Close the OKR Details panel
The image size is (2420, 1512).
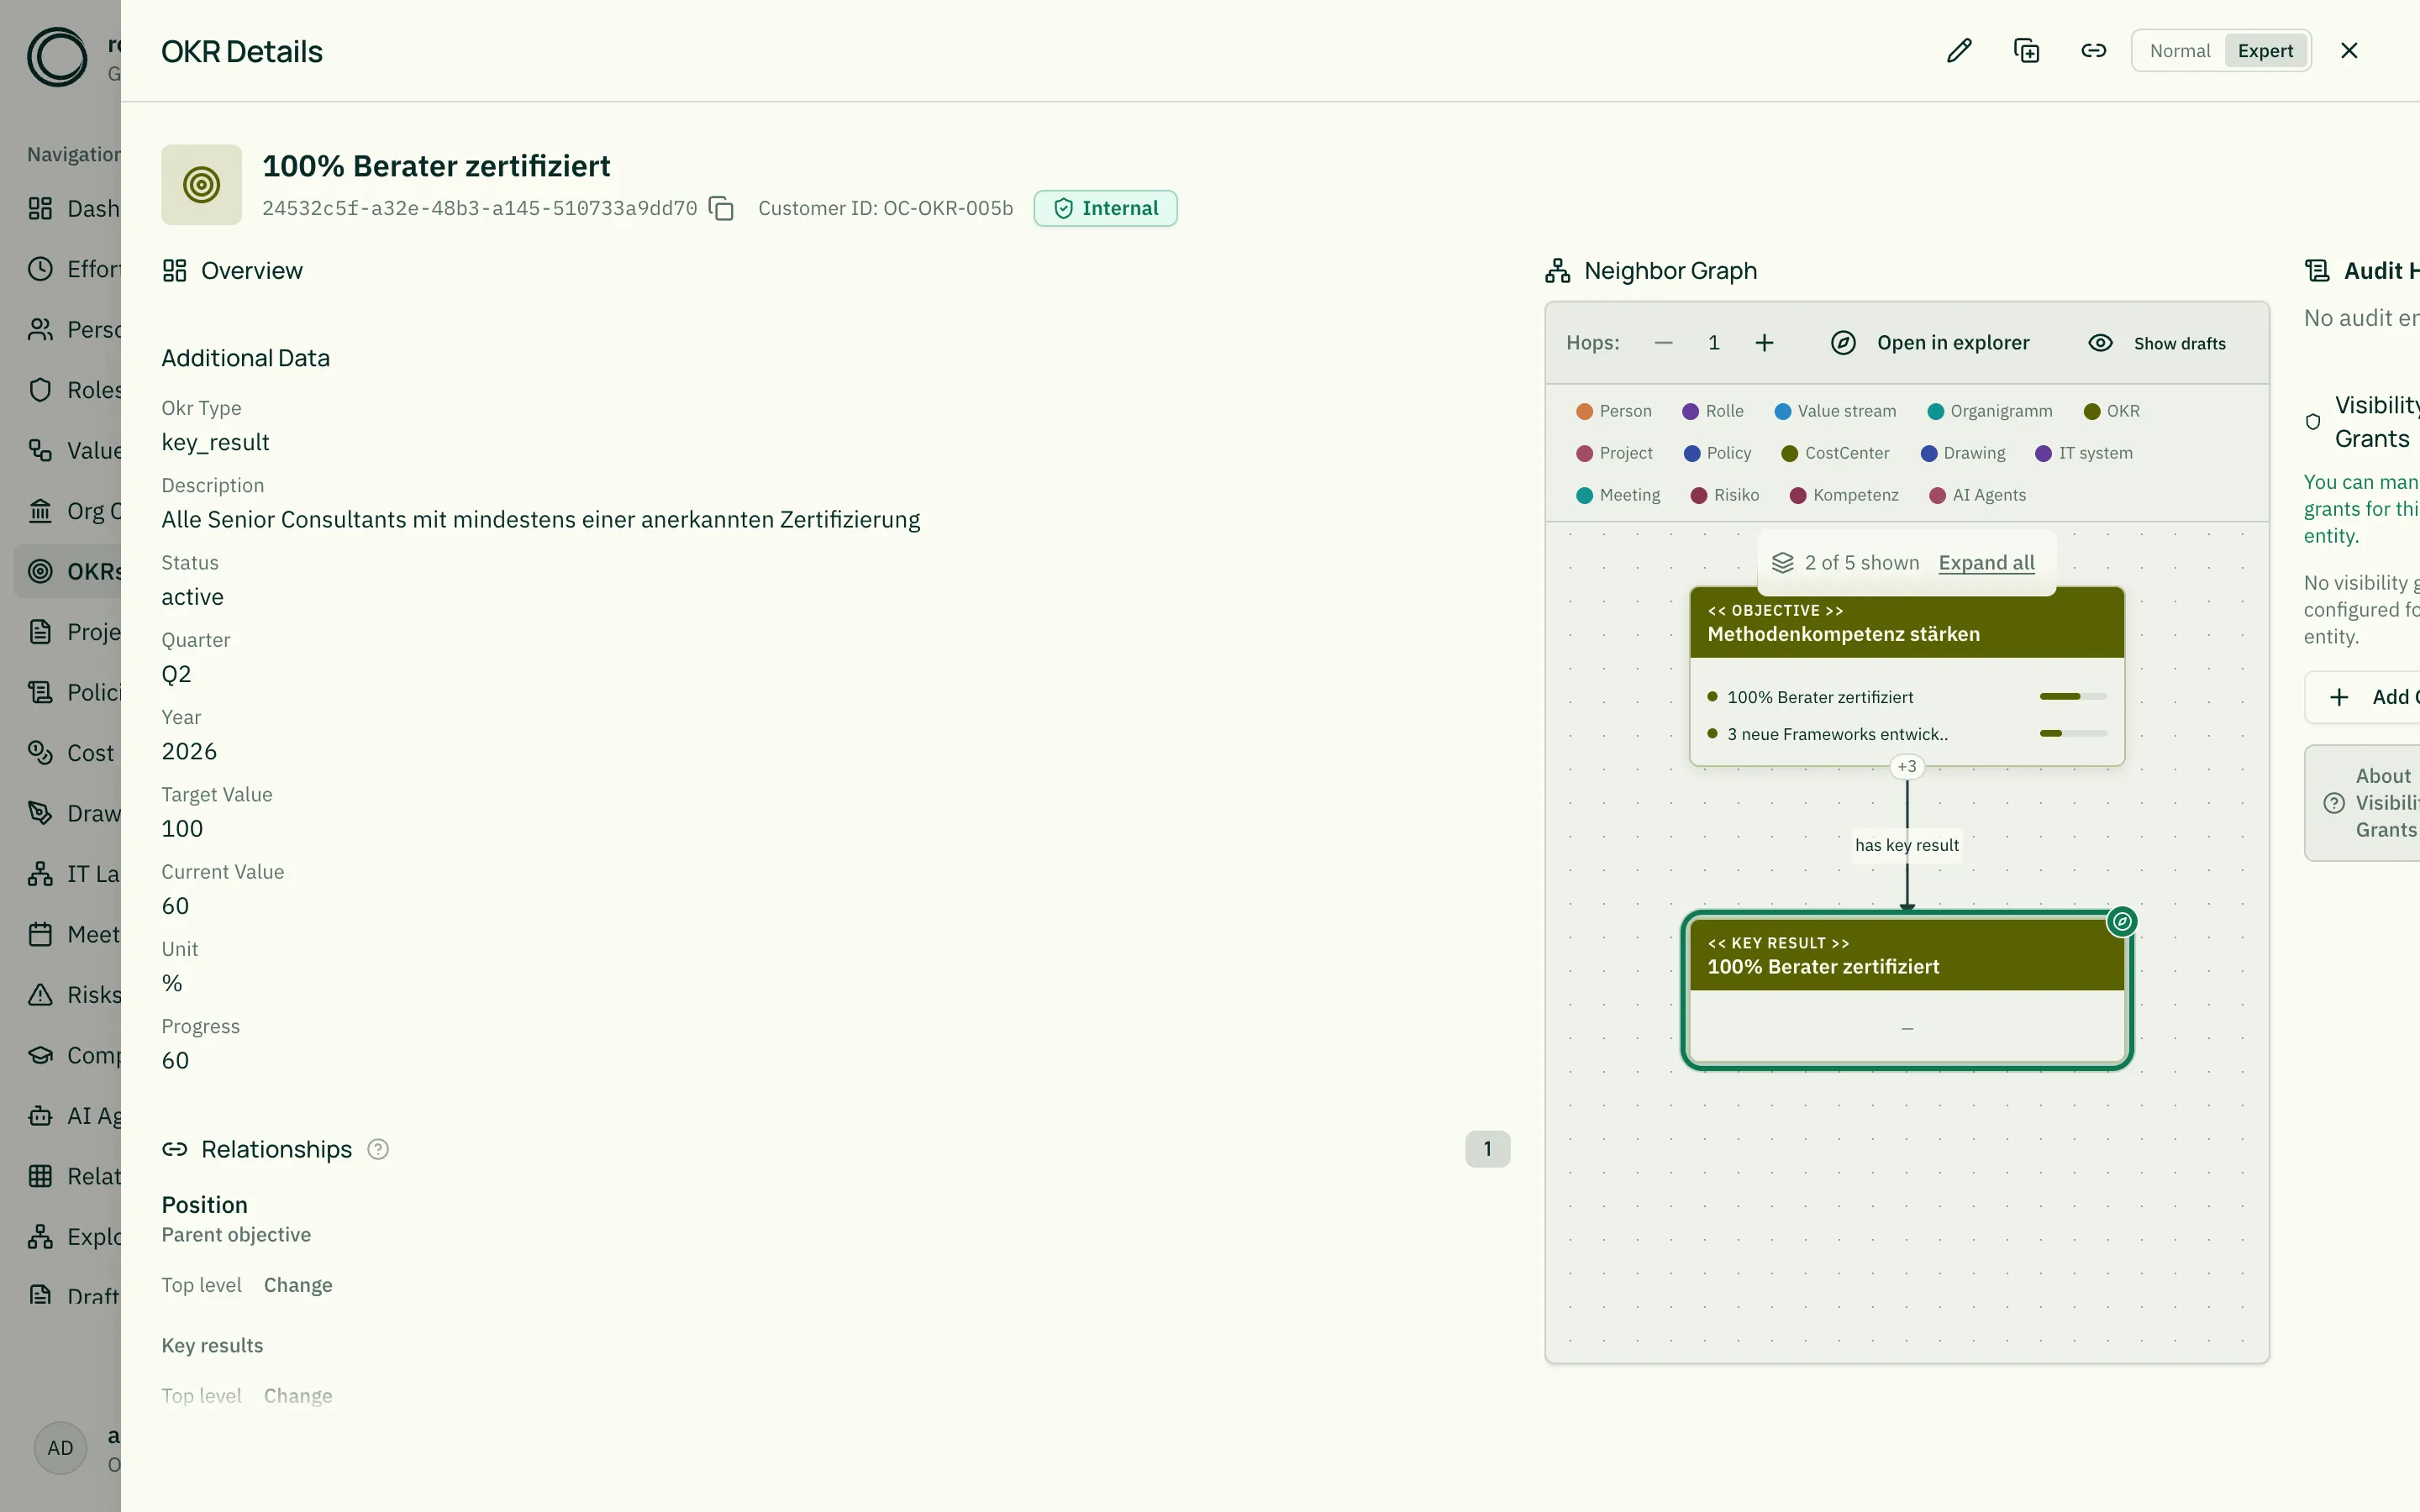[2349, 51]
